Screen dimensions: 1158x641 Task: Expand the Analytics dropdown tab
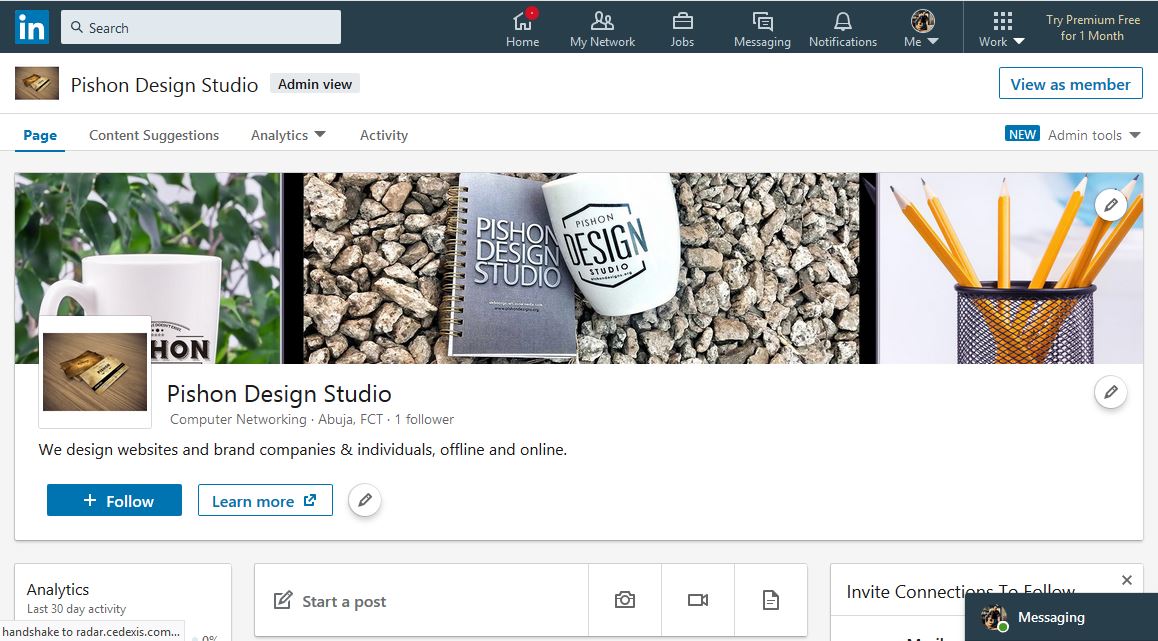click(x=288, y=135)
